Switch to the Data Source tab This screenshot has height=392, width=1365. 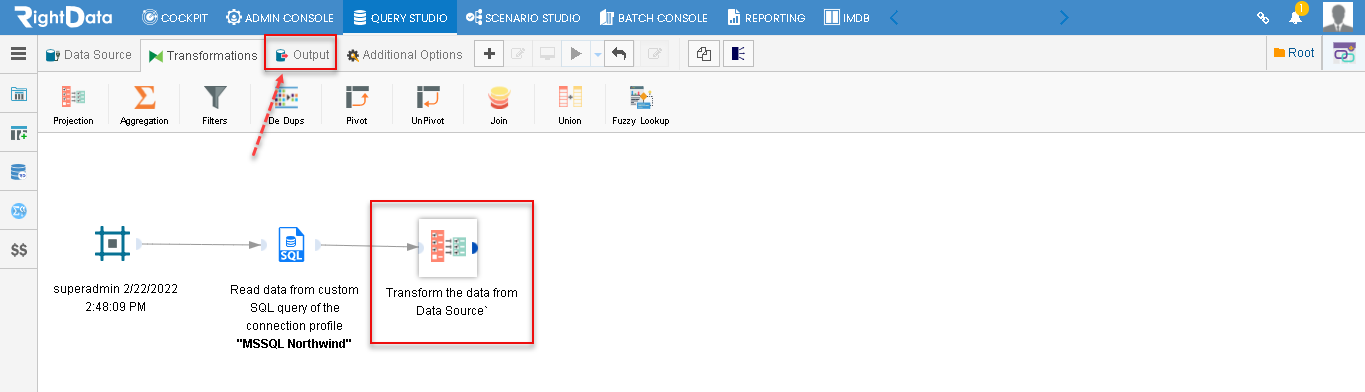click(x=89, y=55)
